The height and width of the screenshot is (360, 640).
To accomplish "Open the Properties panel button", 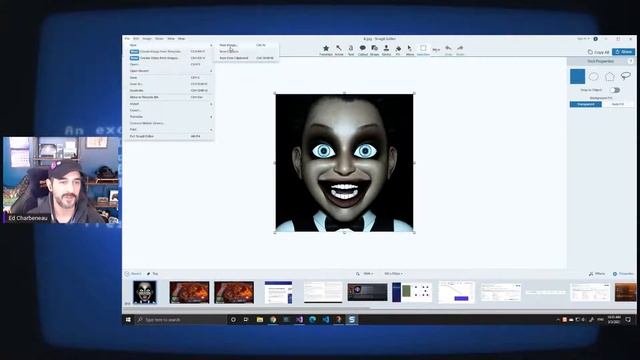I will [x=624, y=274].
